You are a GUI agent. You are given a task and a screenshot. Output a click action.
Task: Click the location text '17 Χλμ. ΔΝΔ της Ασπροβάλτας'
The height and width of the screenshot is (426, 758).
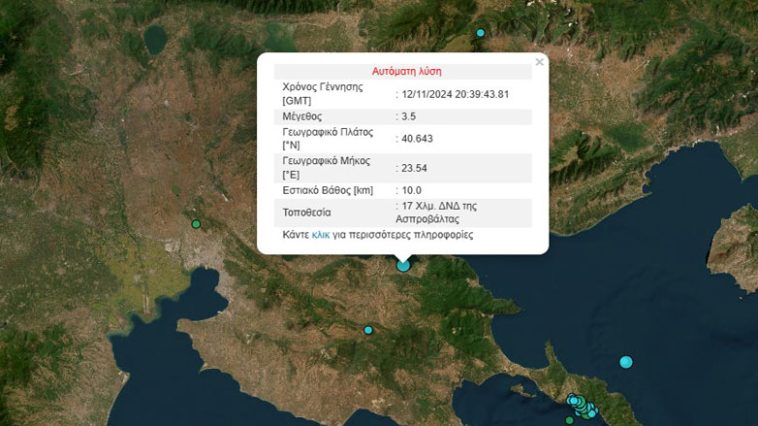[x=440, y=211]
